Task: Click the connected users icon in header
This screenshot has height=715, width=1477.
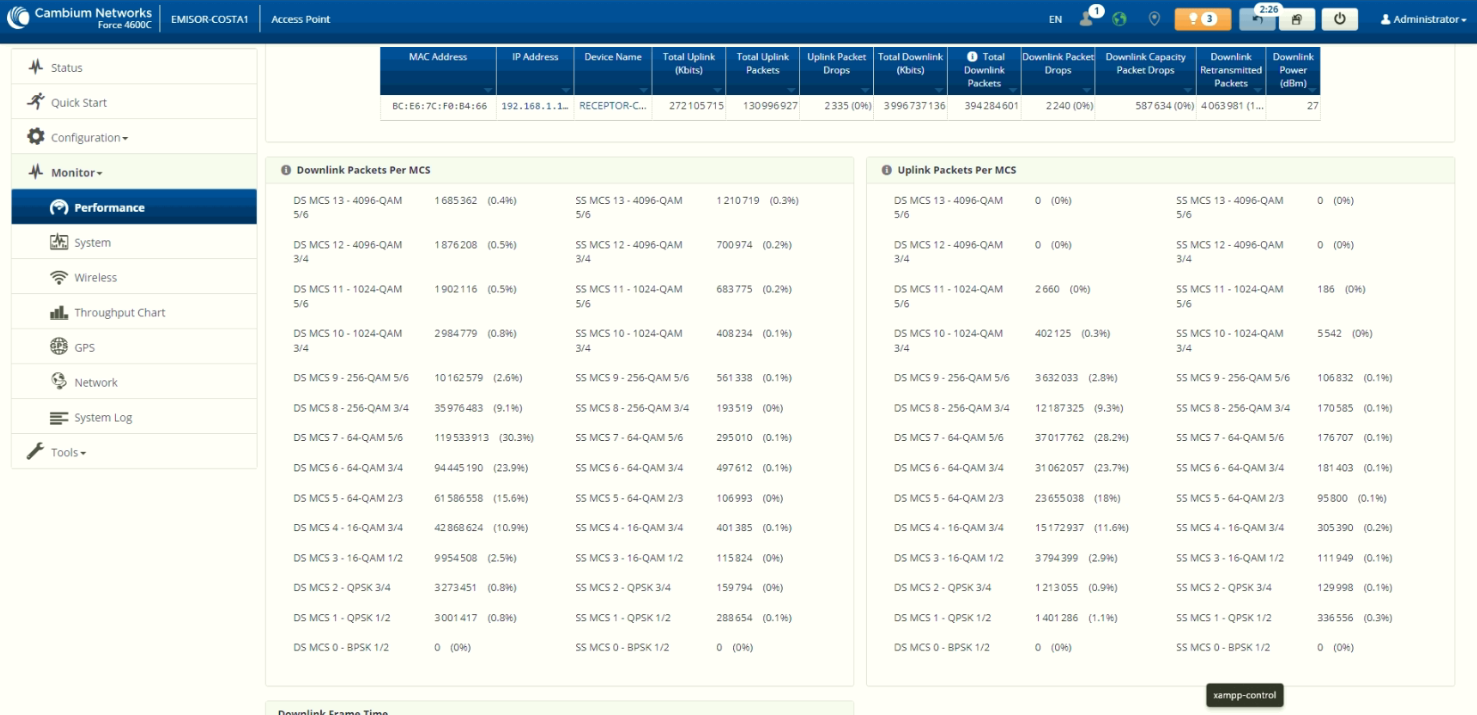Action: [1088, 18]
